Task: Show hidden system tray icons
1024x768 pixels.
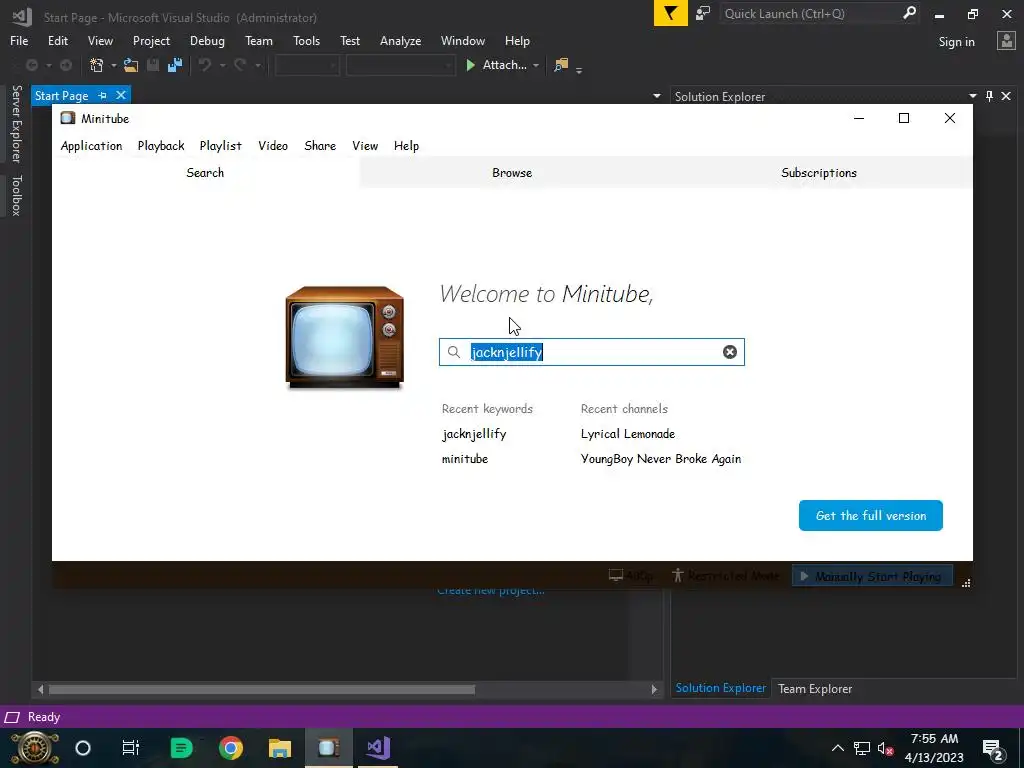Action: tap(837, 748)
